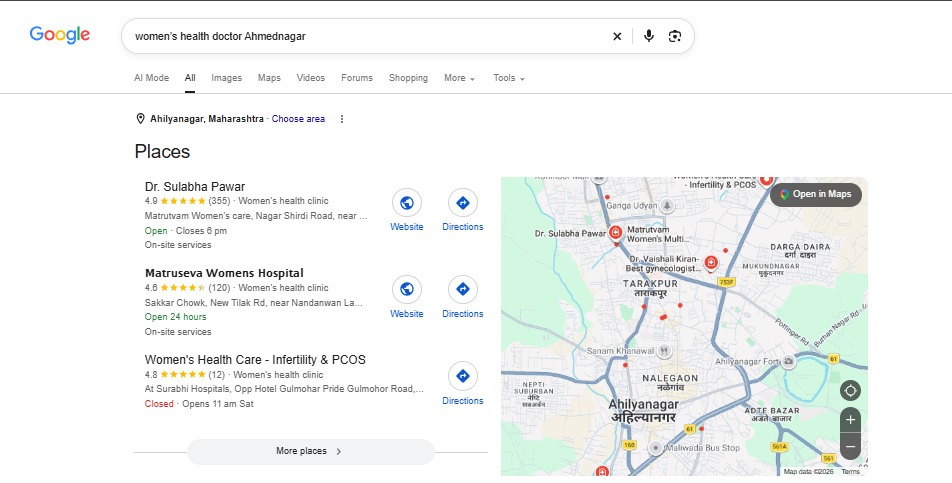Open Dr. Sulabha Pawar listing title
The image size is (952, 483).
[195, 187]
